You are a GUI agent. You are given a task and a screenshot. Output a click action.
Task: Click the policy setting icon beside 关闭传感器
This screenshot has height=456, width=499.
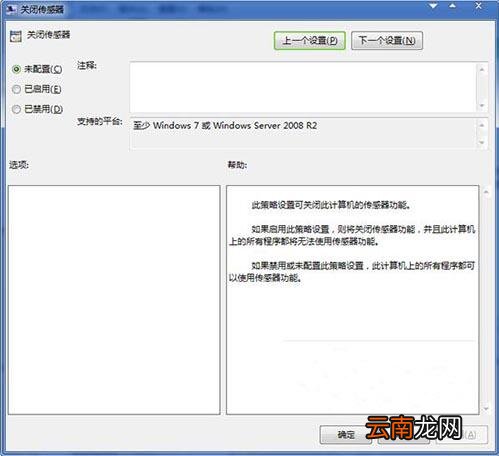[x=16, y=36]
